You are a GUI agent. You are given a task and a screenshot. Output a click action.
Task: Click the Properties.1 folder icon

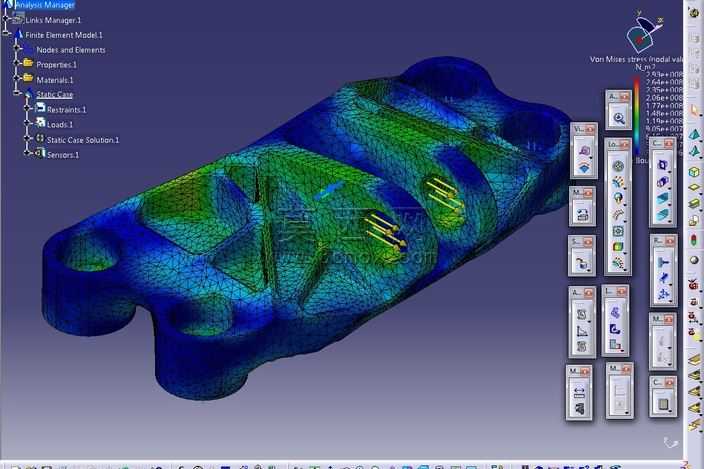tap(28, 63)
